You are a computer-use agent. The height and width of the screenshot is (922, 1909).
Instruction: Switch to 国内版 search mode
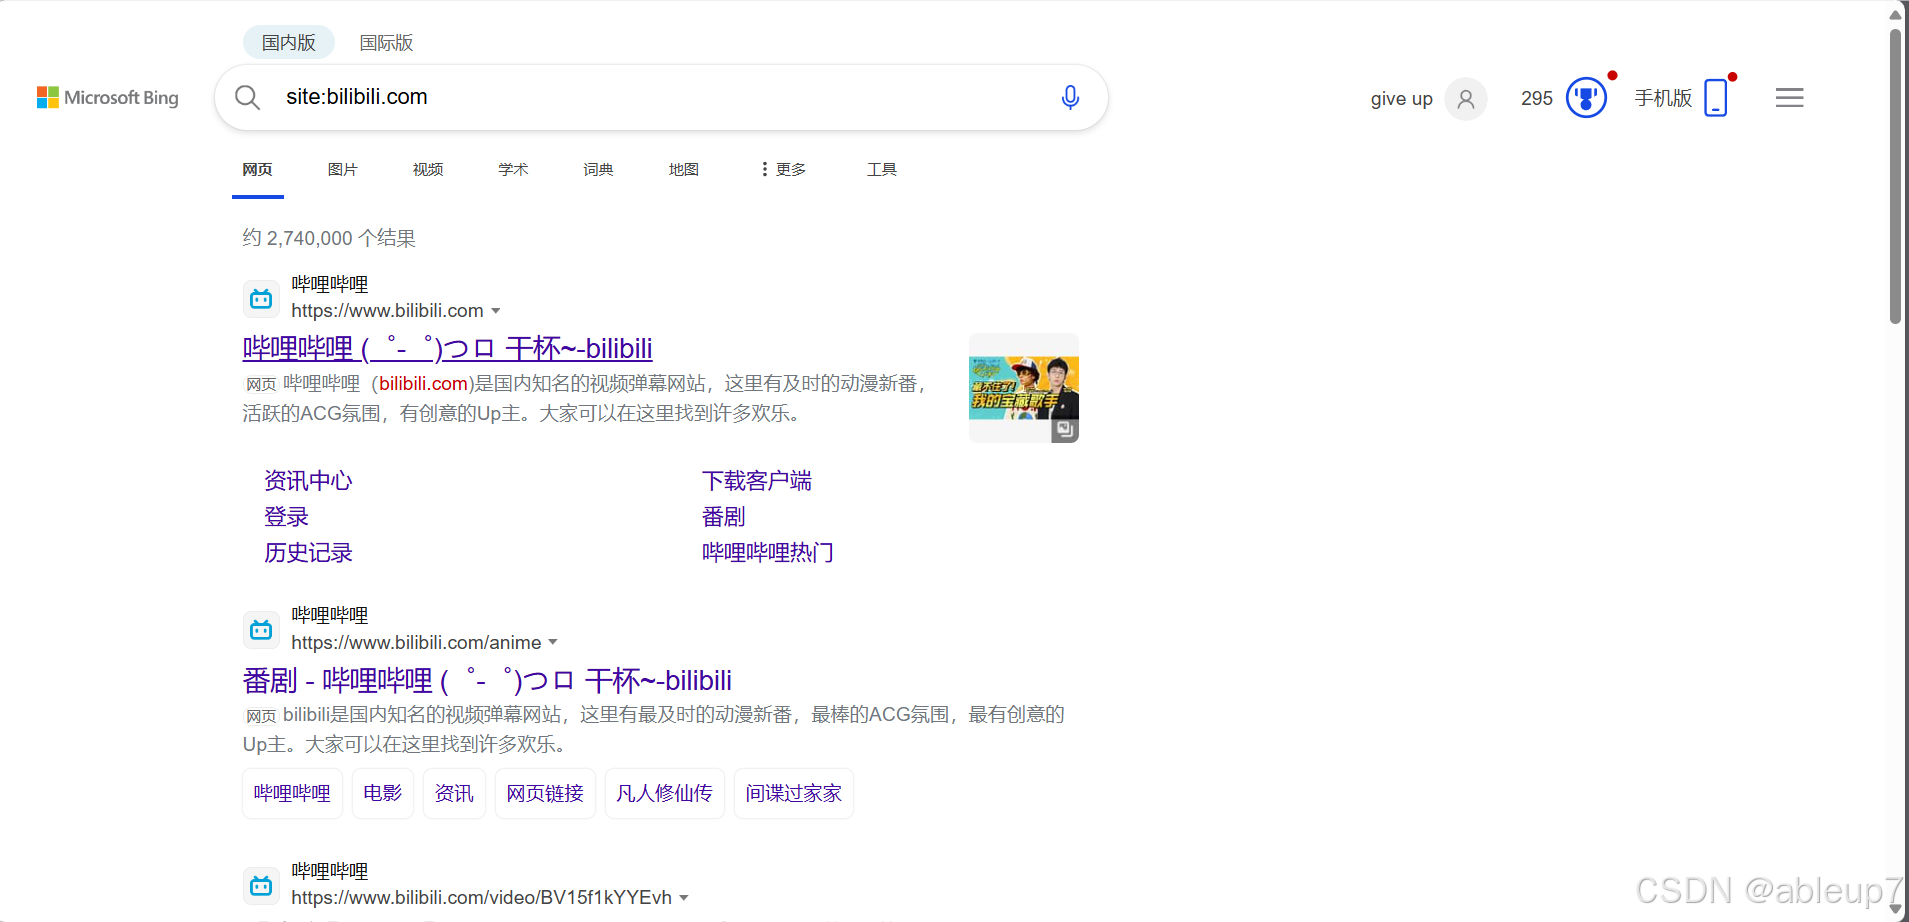click(289, 43)
